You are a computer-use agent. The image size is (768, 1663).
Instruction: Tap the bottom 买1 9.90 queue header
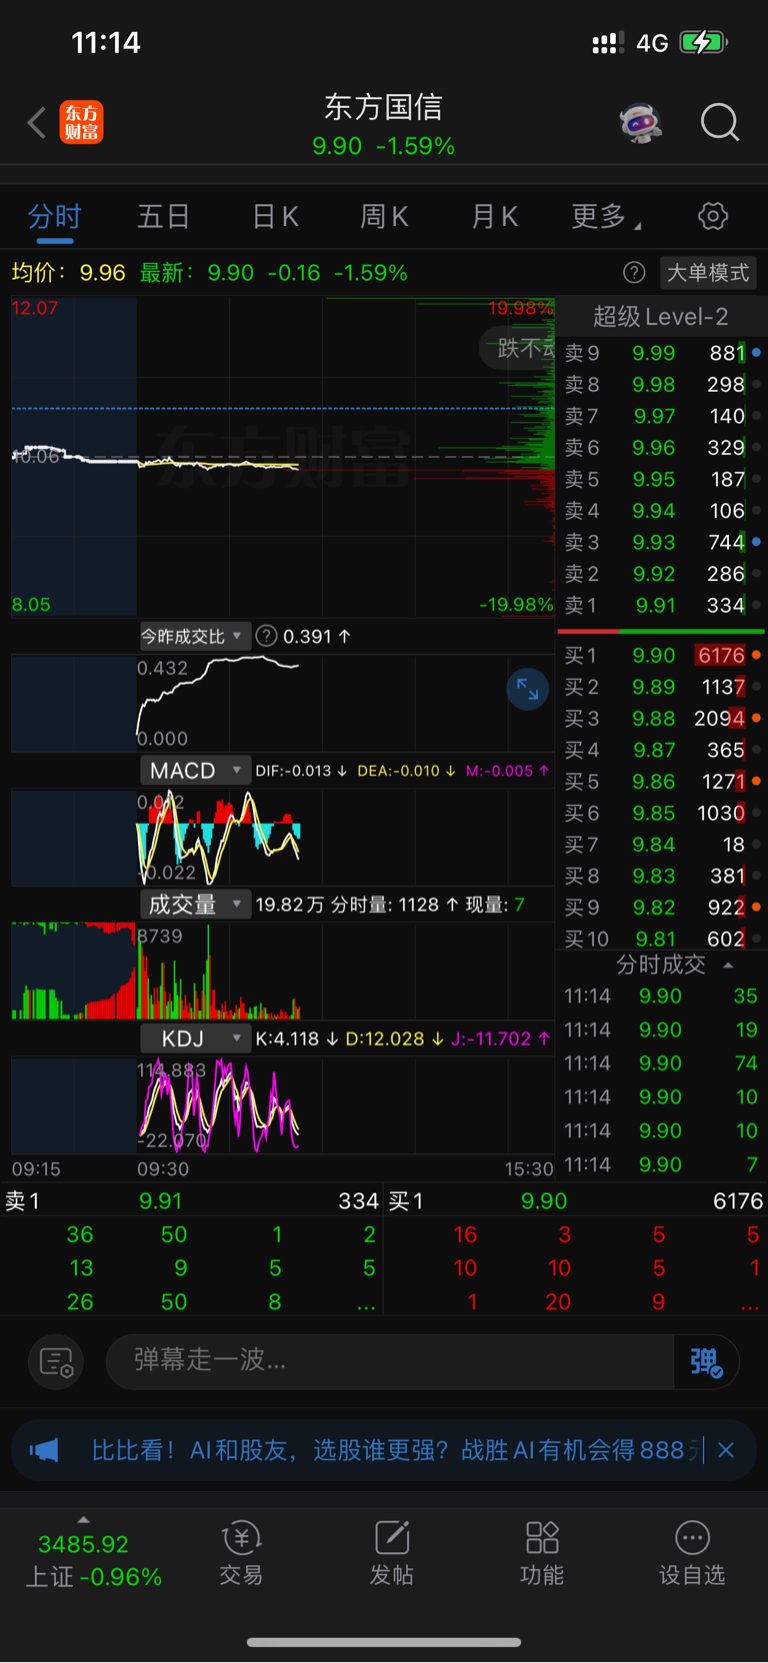pos(576,1201)
